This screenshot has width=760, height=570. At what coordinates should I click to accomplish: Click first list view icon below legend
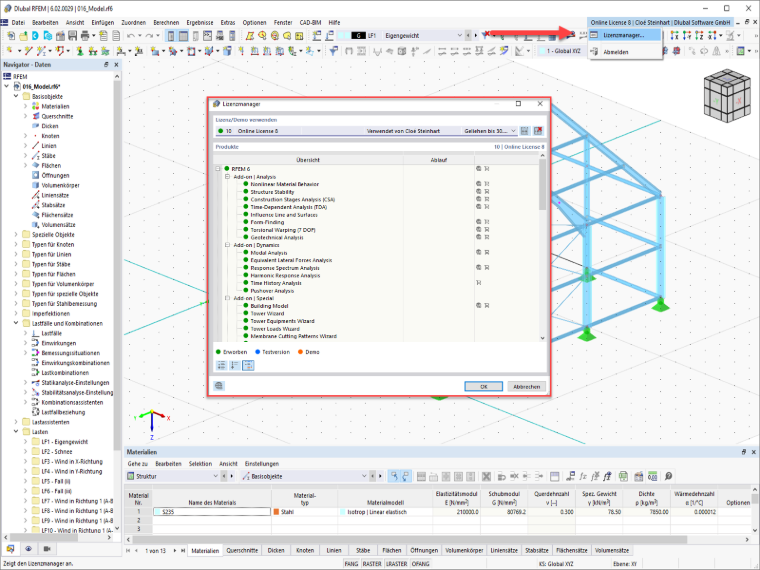pyautogui.click(x=222, y=365)
